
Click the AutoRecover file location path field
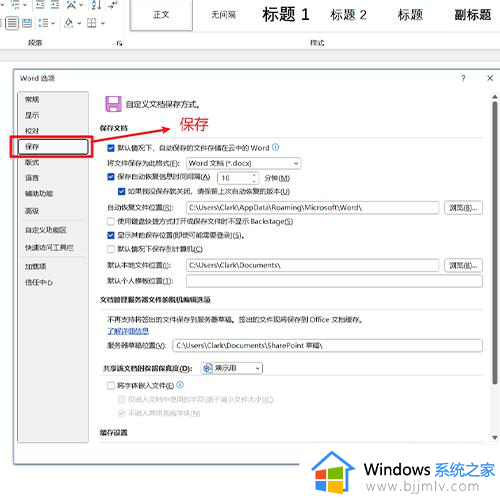(x=312, y=208)
